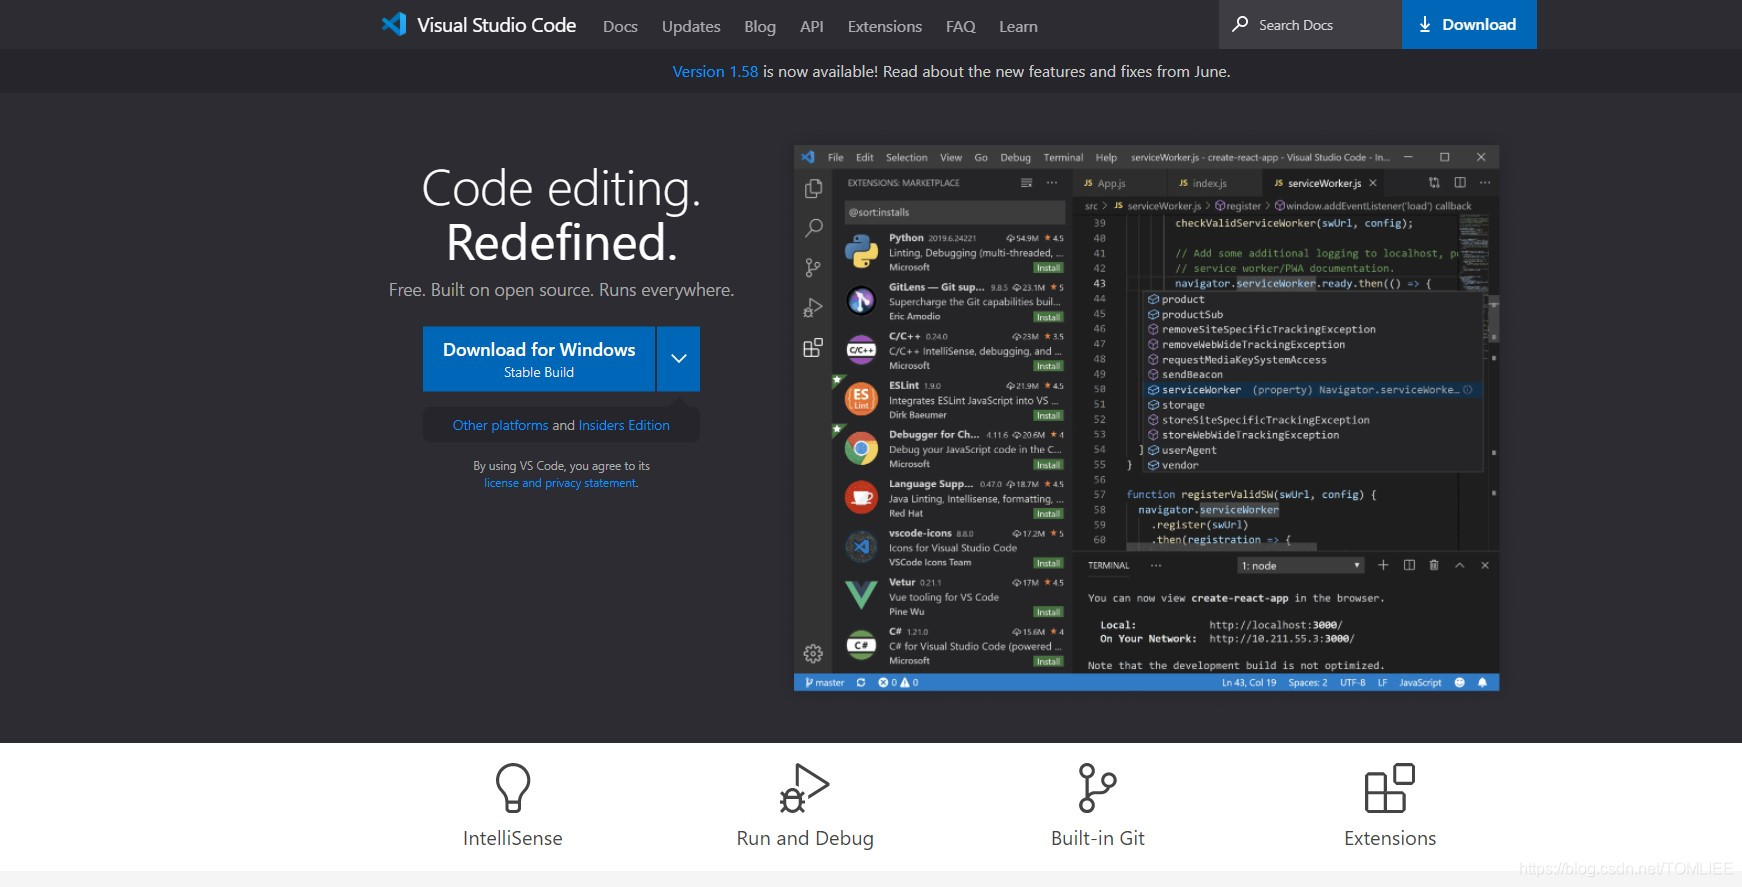Click the File menu in the hero screenshot
The width and height of the screenshot is (1742, 887).
click(836, 157)
